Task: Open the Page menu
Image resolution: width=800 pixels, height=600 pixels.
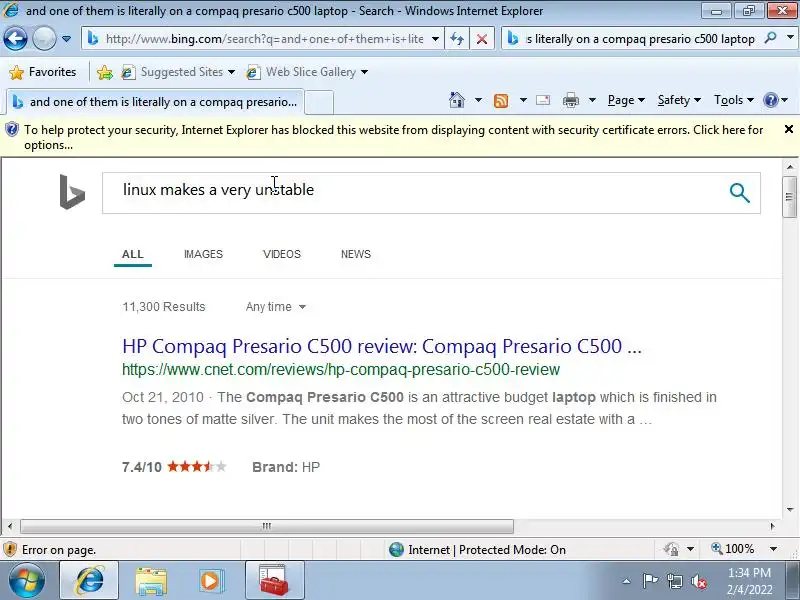Action: pyautogui.click(x=626, y=100)
